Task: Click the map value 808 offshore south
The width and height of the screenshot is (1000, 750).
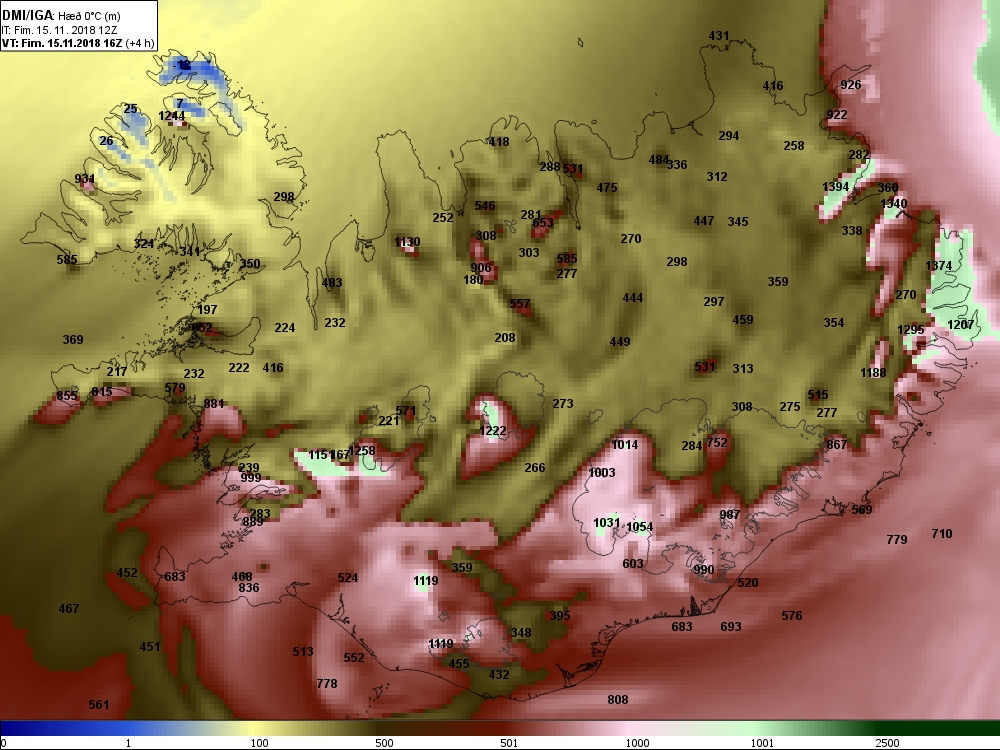Action: coord(617,700)
